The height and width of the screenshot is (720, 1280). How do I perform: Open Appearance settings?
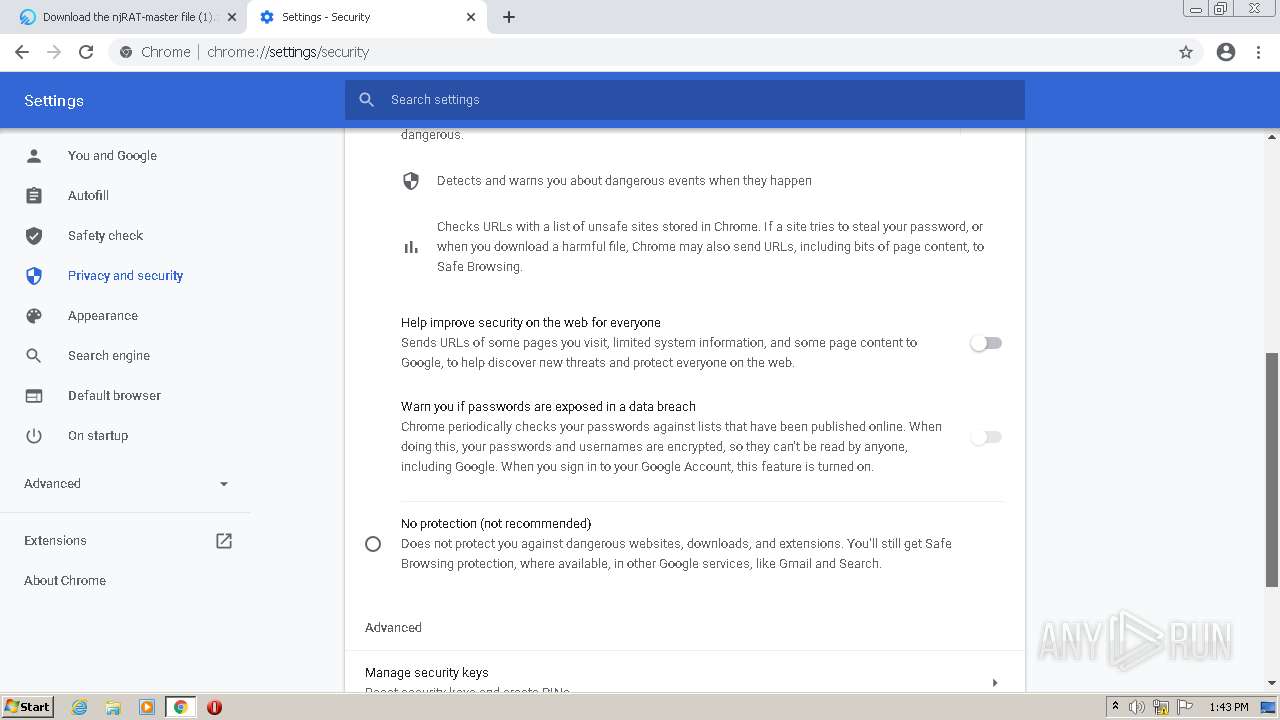[x=103, y=315]
